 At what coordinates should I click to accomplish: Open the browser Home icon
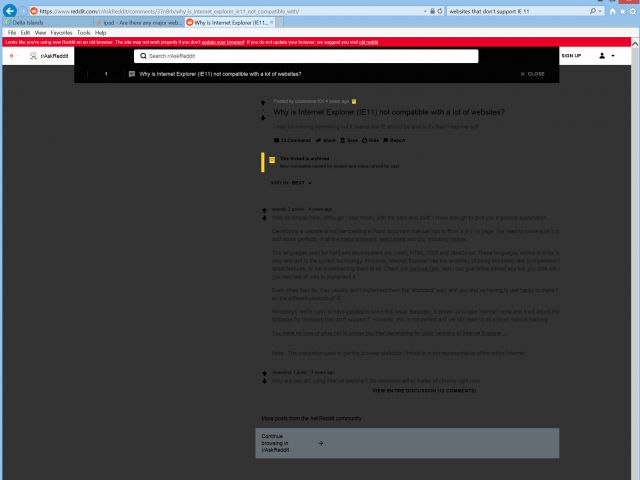(x=612, y=11)
